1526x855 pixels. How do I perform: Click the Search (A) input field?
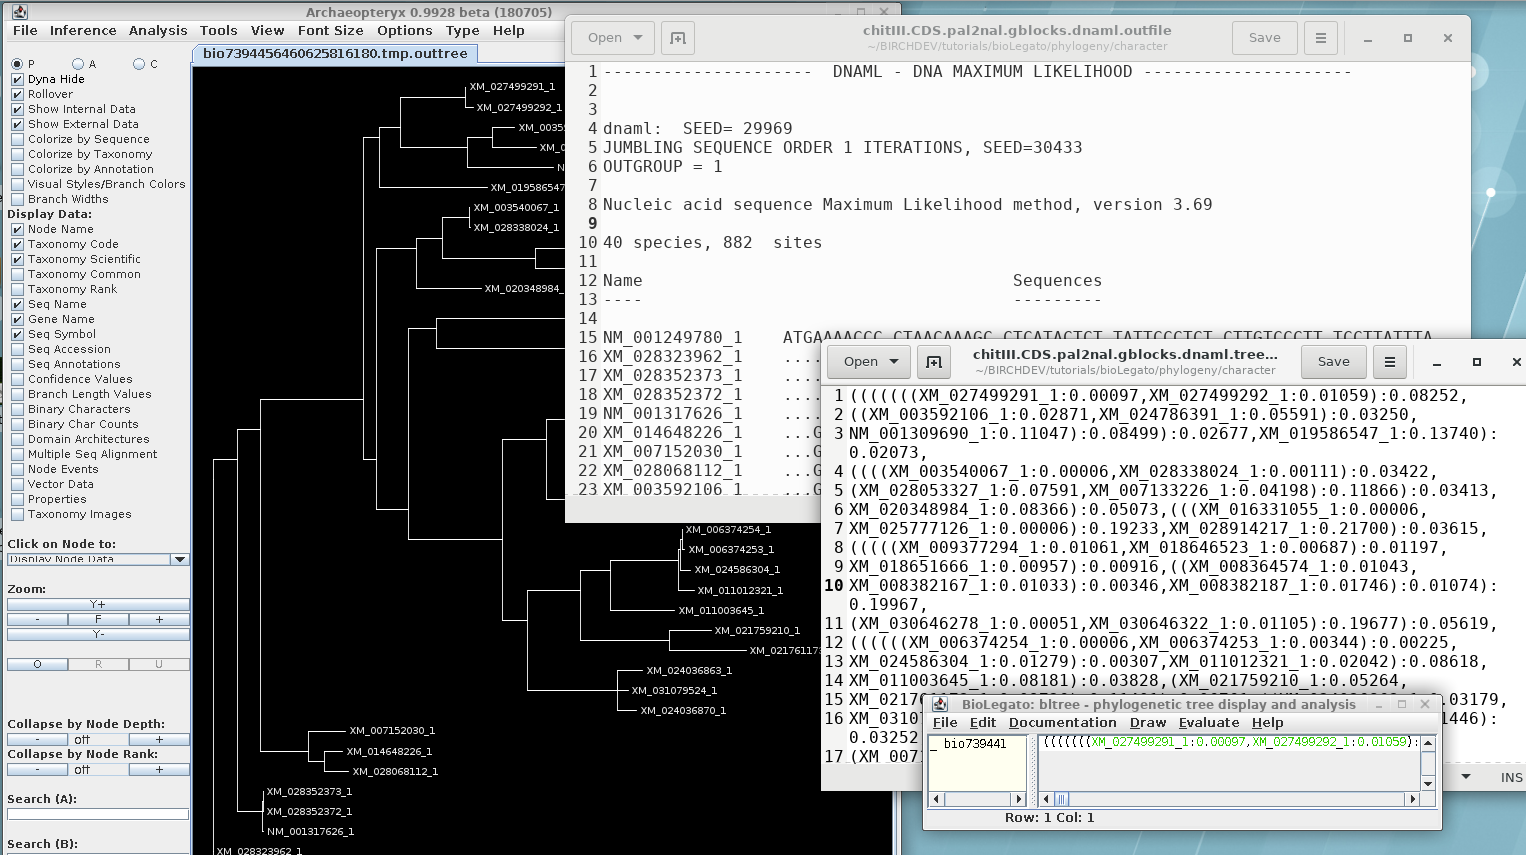tap(98, 814)
